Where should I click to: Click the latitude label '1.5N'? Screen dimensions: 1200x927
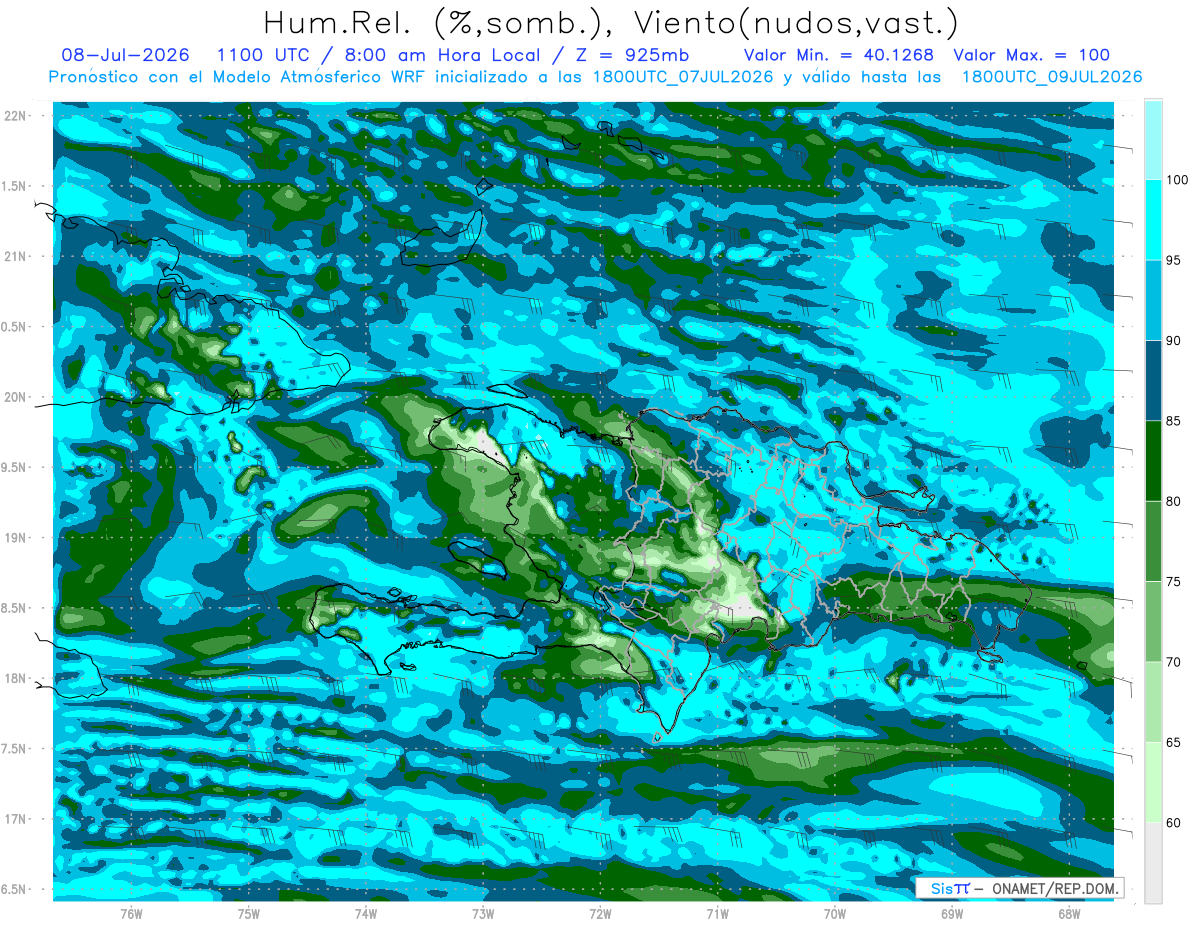point(16,186)
